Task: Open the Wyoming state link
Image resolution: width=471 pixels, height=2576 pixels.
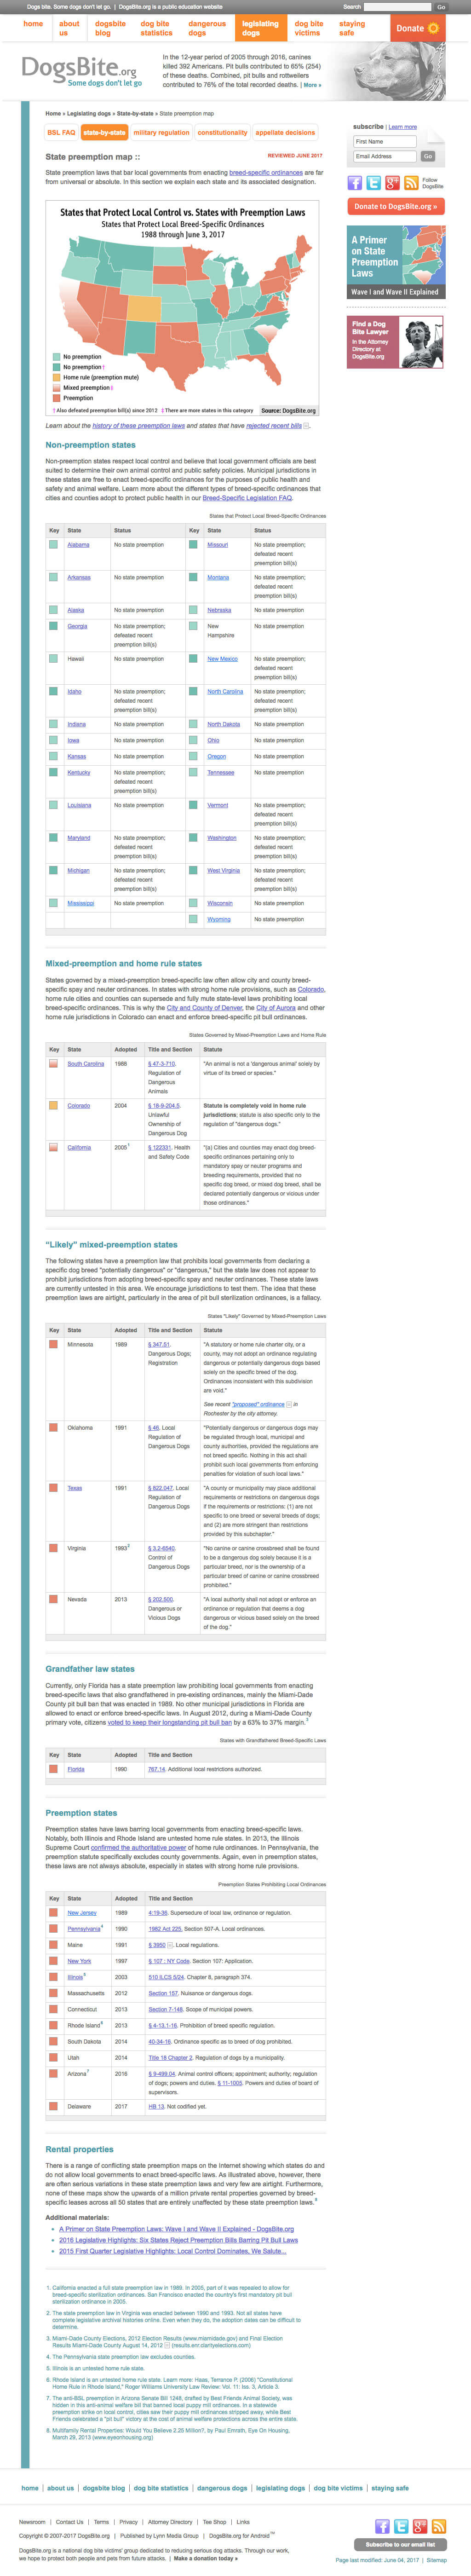Action: pos(219,919)
